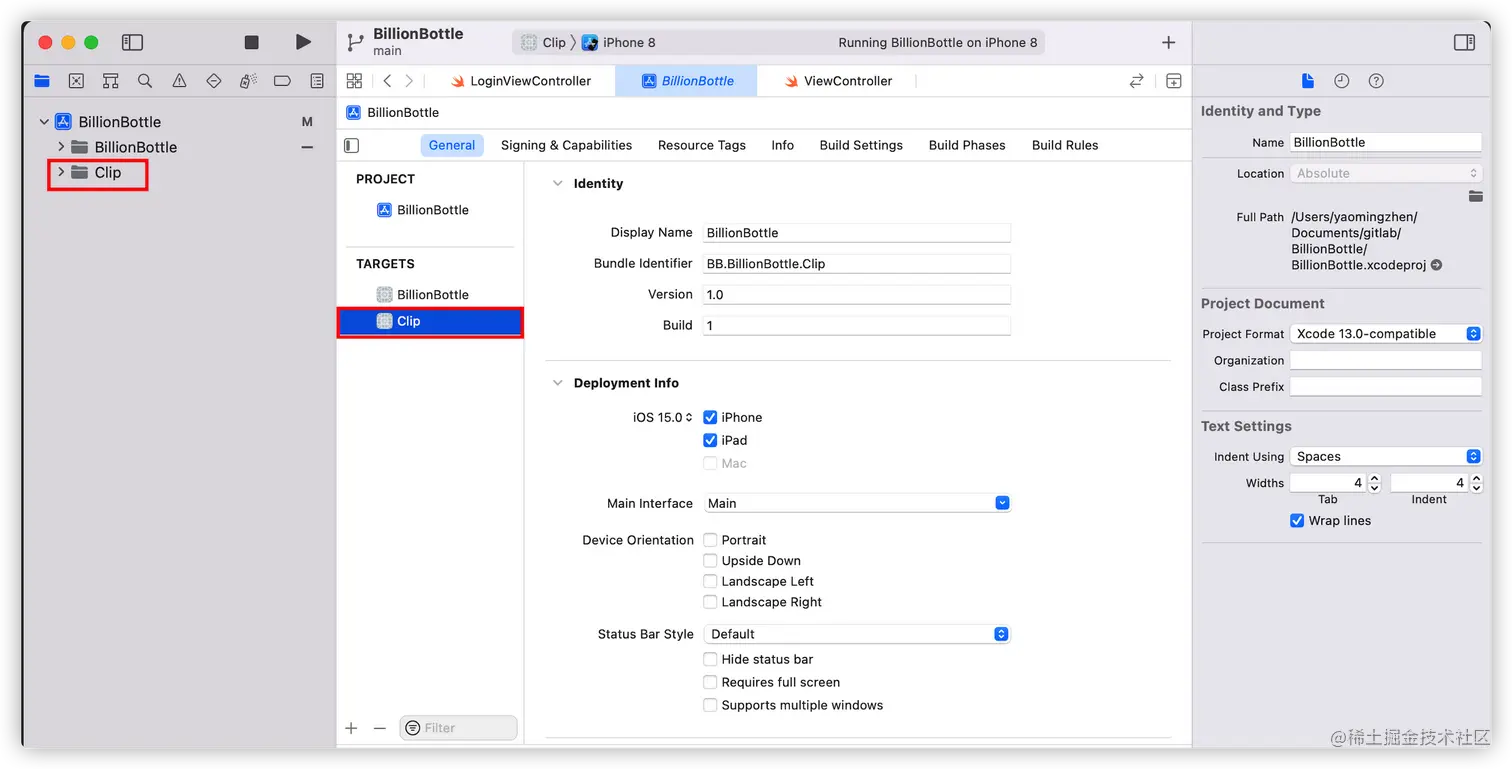Check Hide status bar
Screen dimensions: 1512x769
click(x=710, y=659)
